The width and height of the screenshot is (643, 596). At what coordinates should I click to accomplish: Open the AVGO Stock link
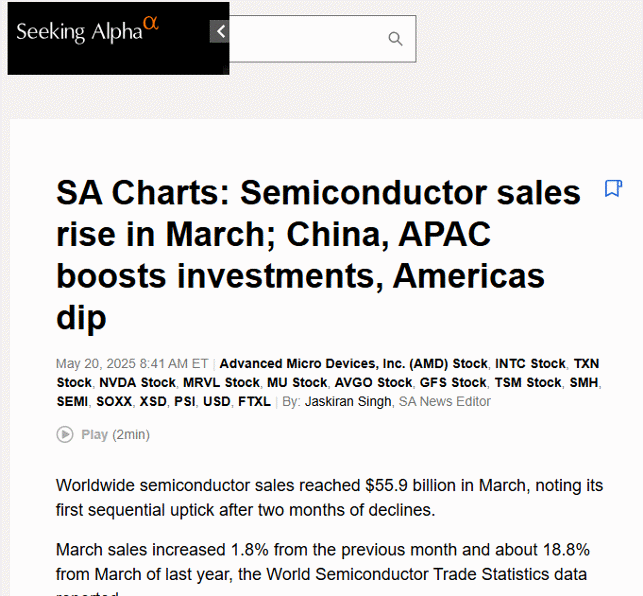[x=373, y=382]
